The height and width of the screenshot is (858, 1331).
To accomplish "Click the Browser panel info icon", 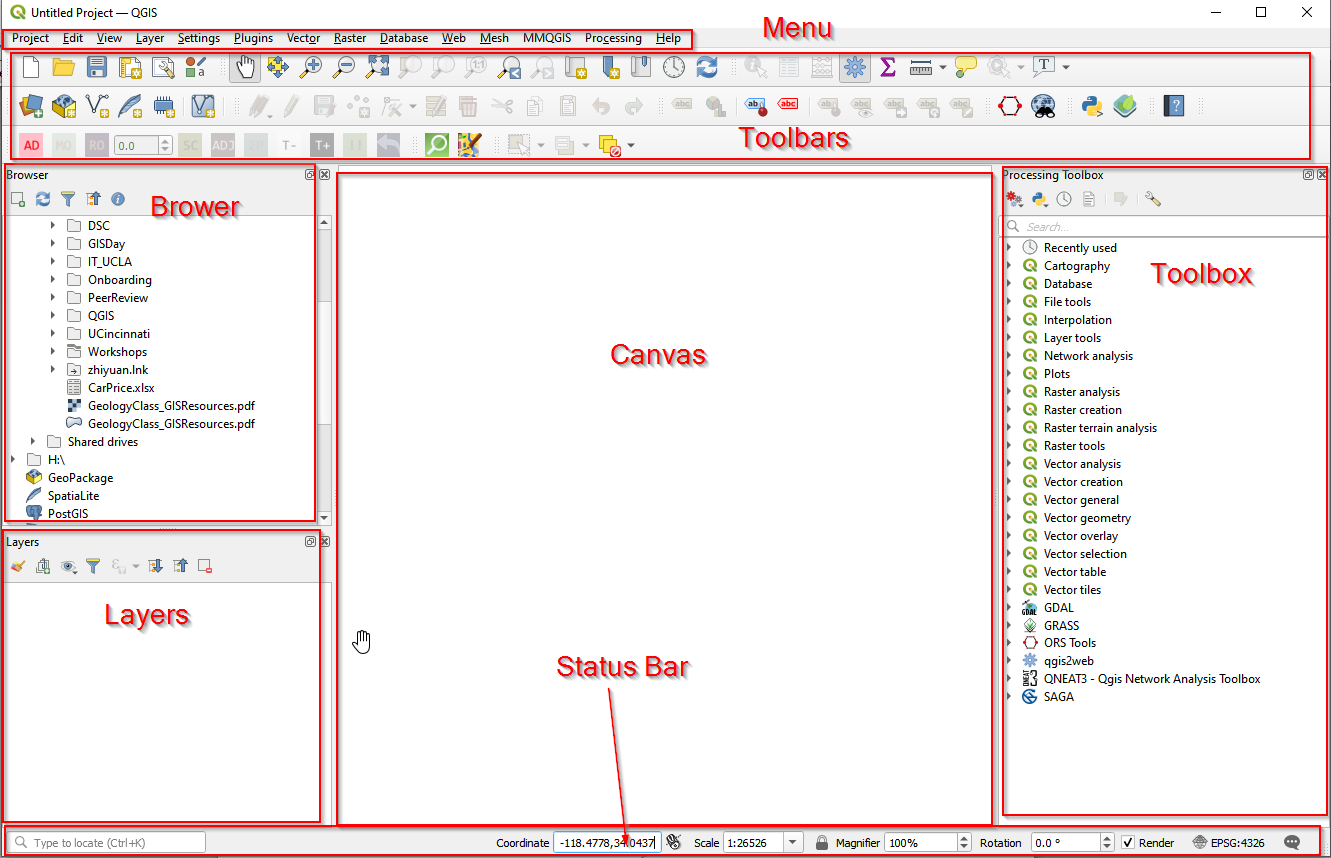I will coord(118,200).
